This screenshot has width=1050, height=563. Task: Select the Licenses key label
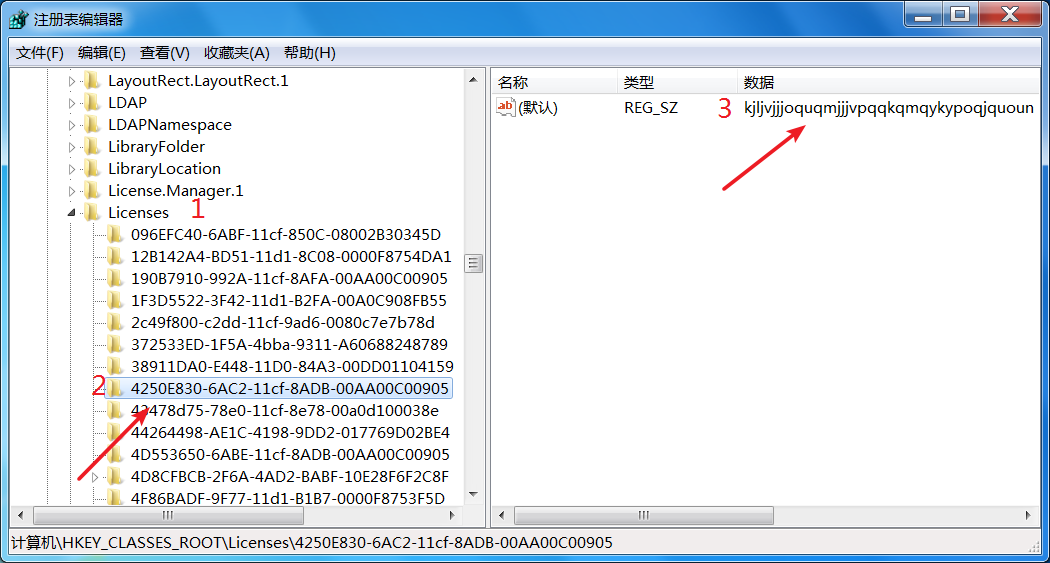[x=138, y=213]
